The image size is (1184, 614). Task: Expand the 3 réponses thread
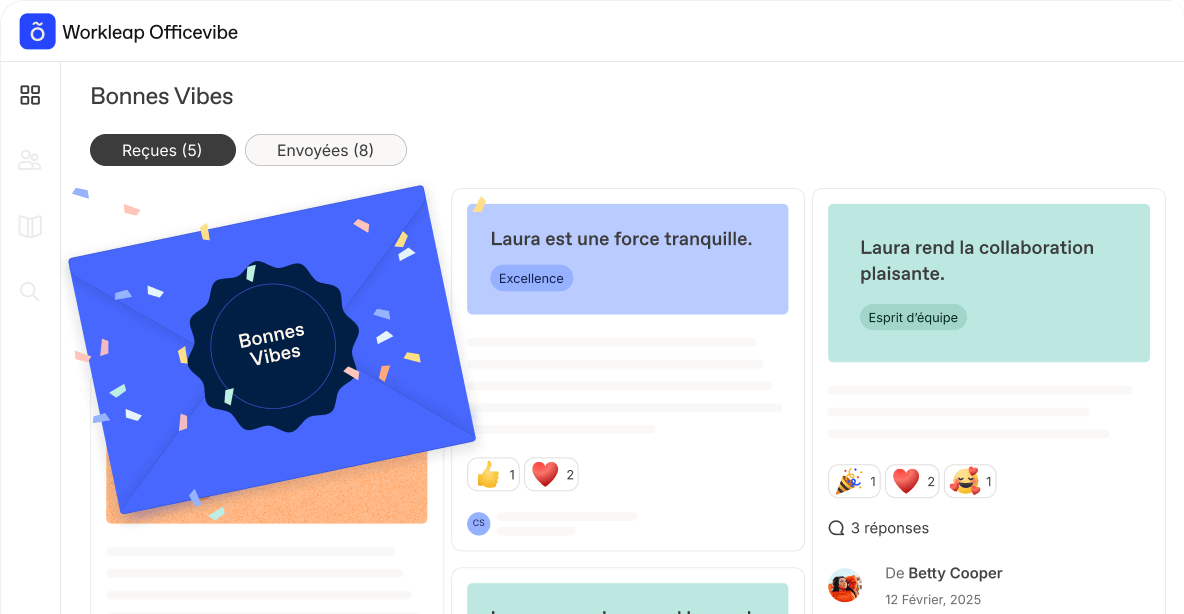click(x=879, y=528)
